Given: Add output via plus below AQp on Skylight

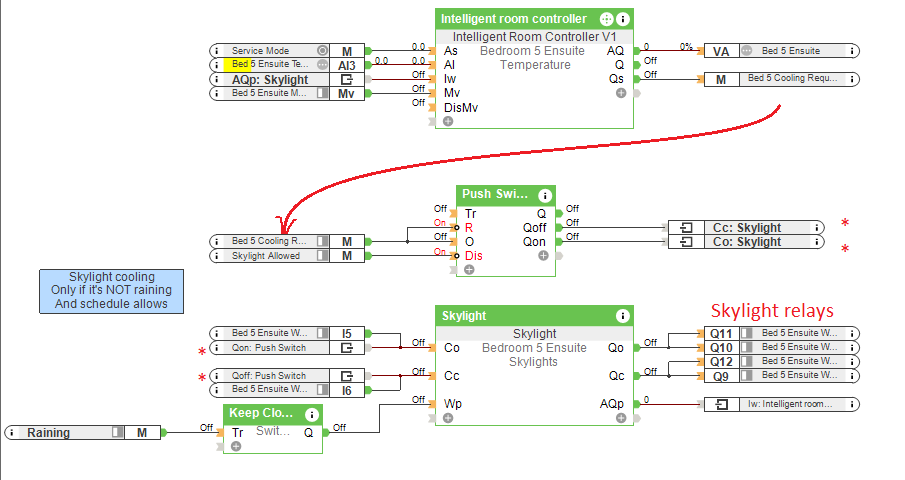Looking at the screenshot, I should (621, 418).
